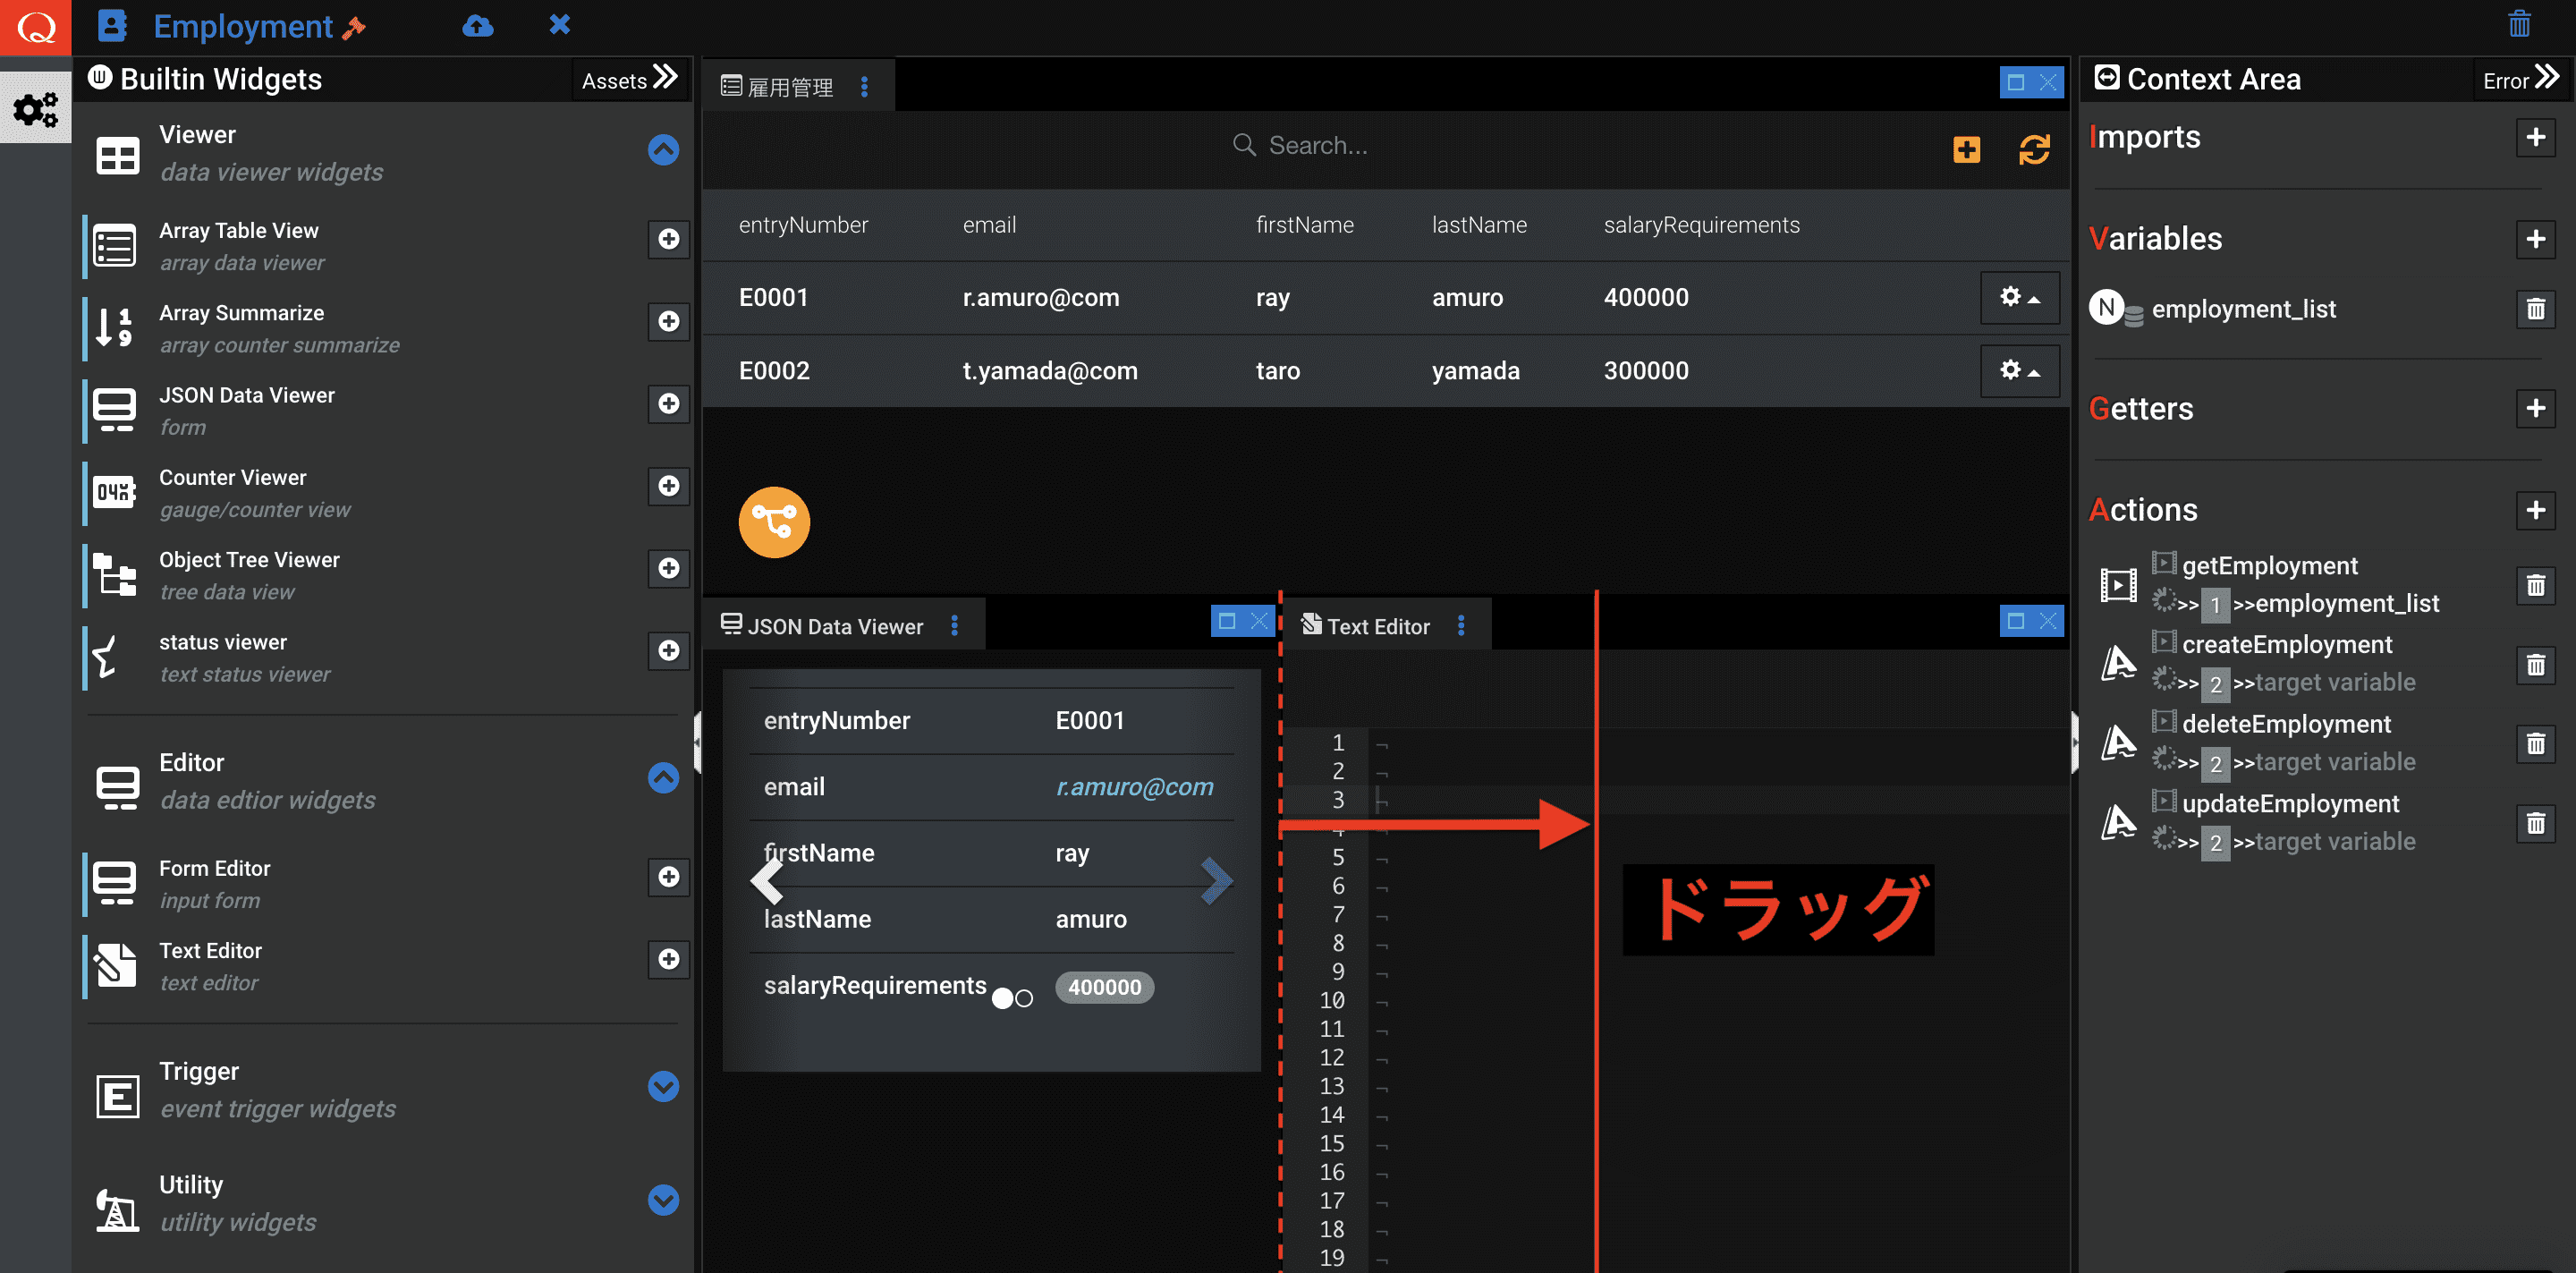Viewport: 2576px width, 1273px height.
Task: Click the Context Area header
Action: (x=2197, y=79)
